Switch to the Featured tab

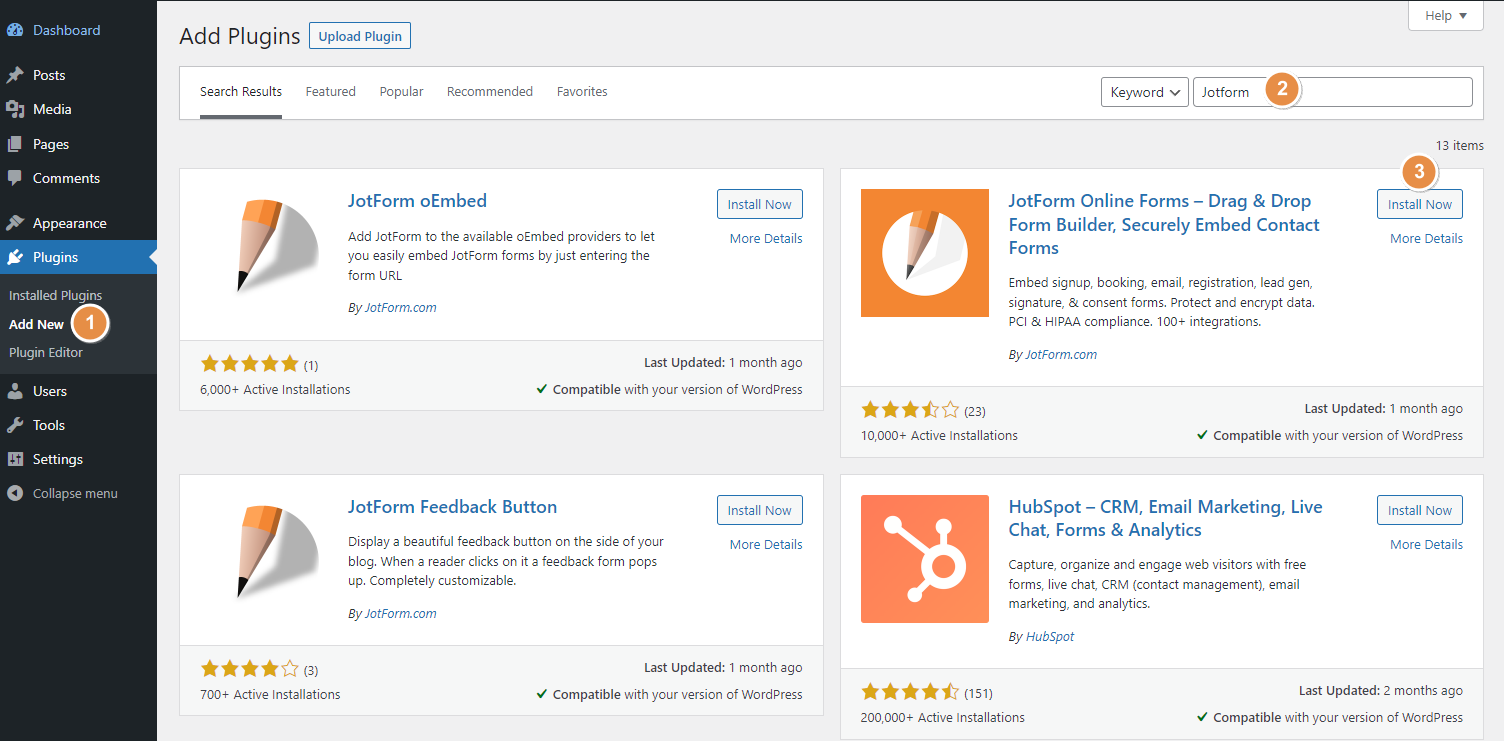point(331,92)
